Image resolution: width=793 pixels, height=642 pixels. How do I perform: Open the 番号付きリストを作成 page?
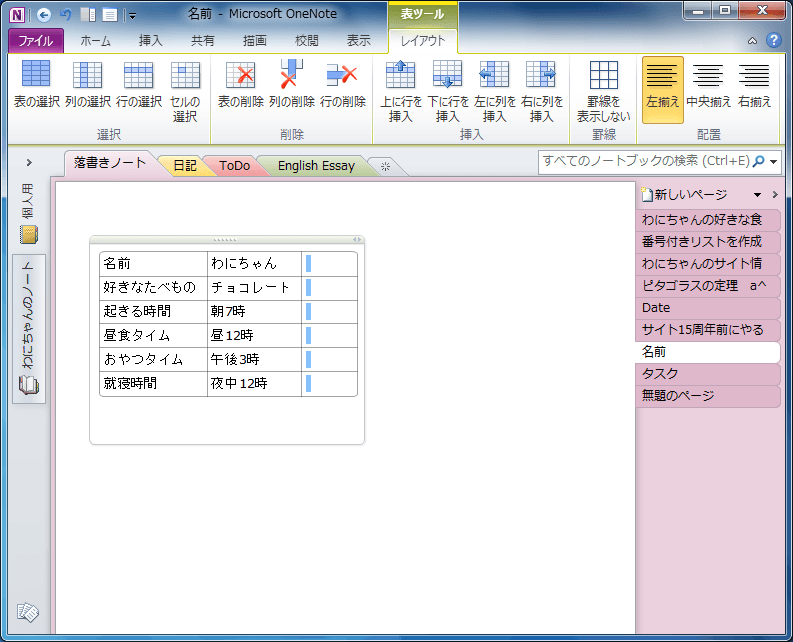(707, 241)
